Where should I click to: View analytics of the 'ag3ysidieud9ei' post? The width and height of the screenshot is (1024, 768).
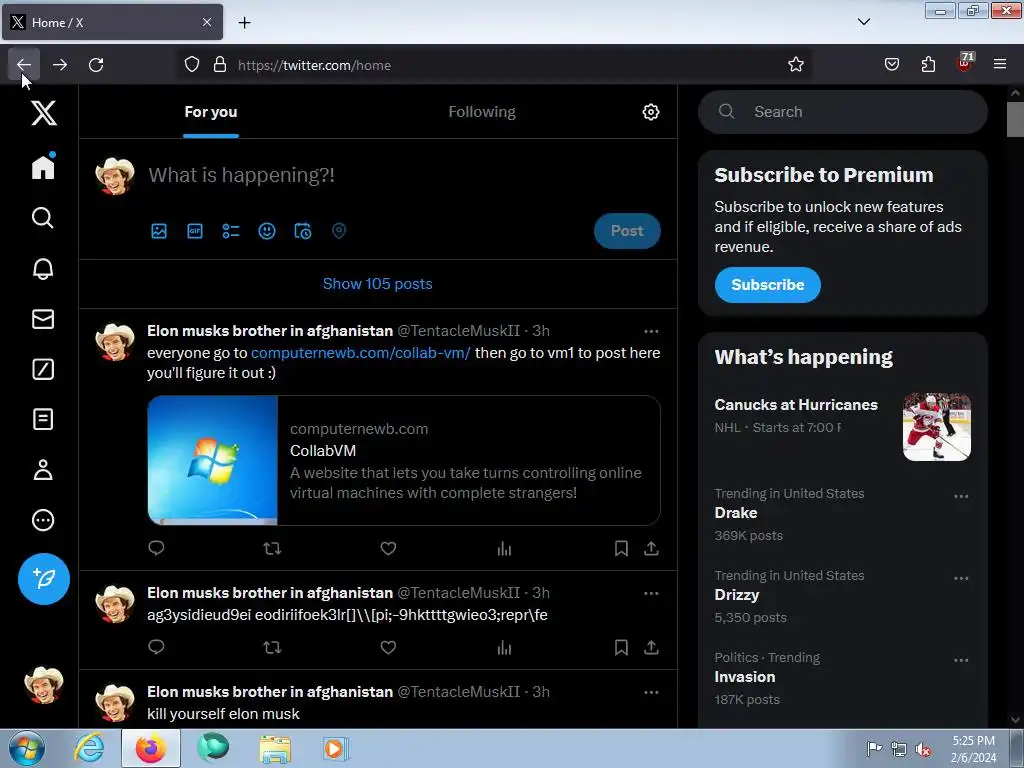coord(504,647)
